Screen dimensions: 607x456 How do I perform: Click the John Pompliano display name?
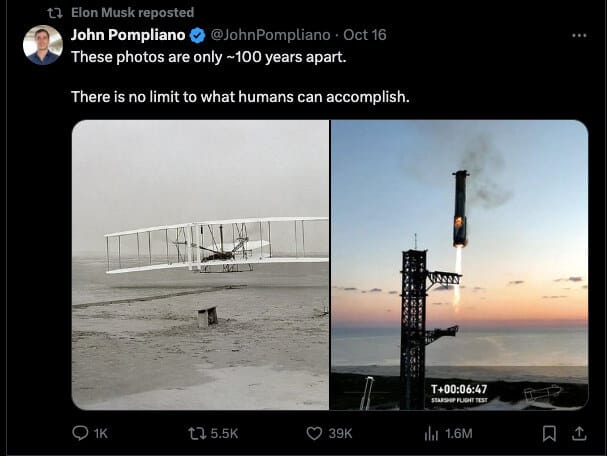tap(128, 35)
